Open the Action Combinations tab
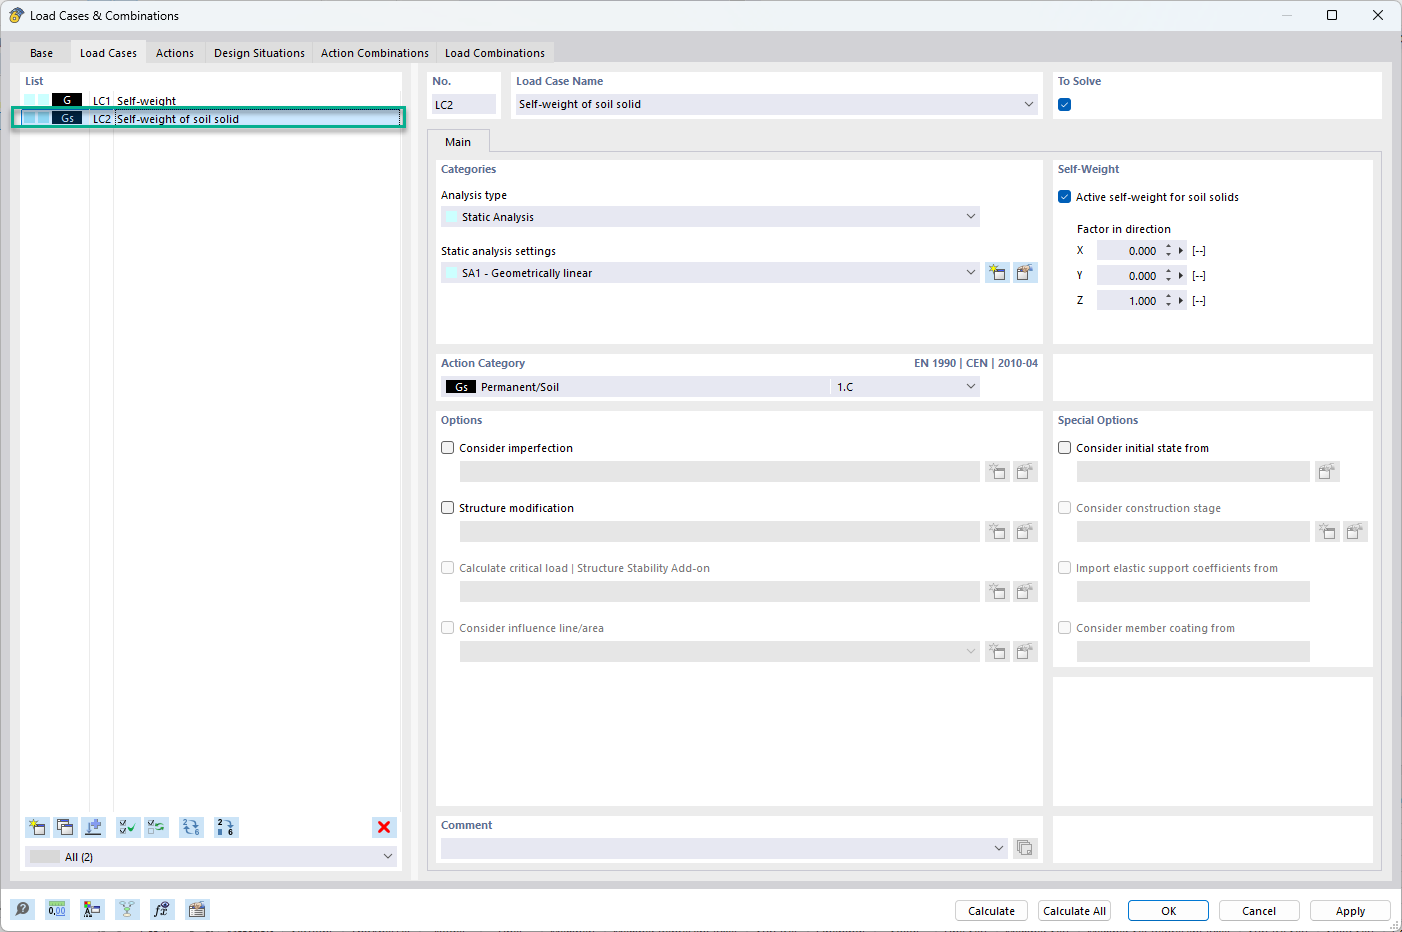The height and width of the screenshot is (932, 1402). pyautogui.click(x=375, y=53)
